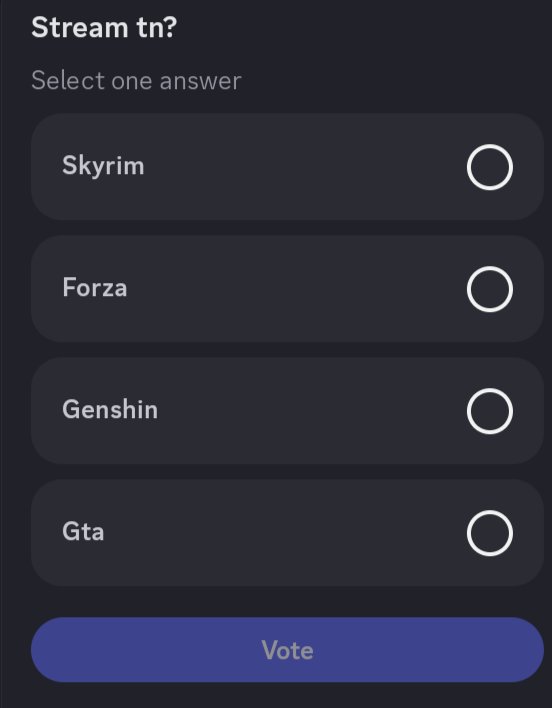Click the 'Select one answer' hint text

(x=136, y=81)
